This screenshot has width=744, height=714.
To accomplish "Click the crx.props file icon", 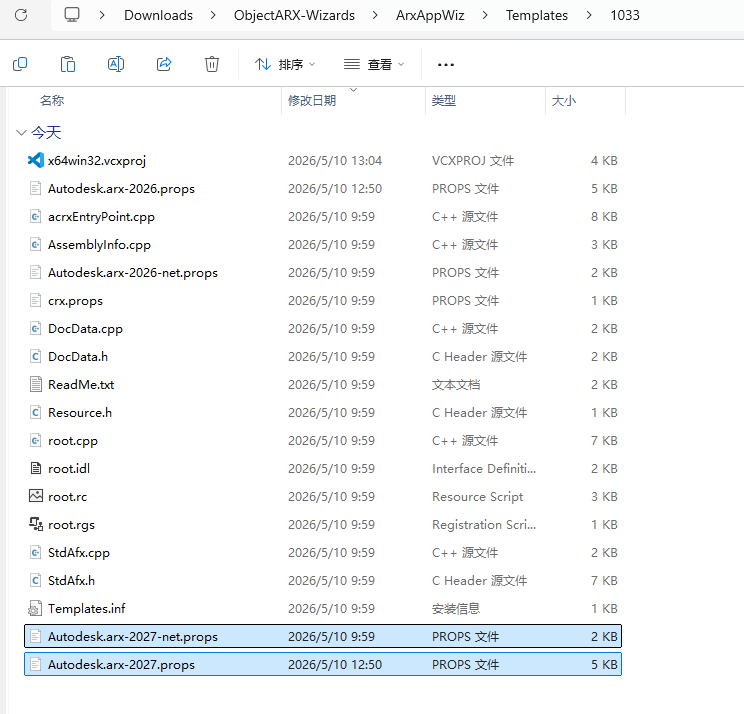I will (x=36, y=300).
